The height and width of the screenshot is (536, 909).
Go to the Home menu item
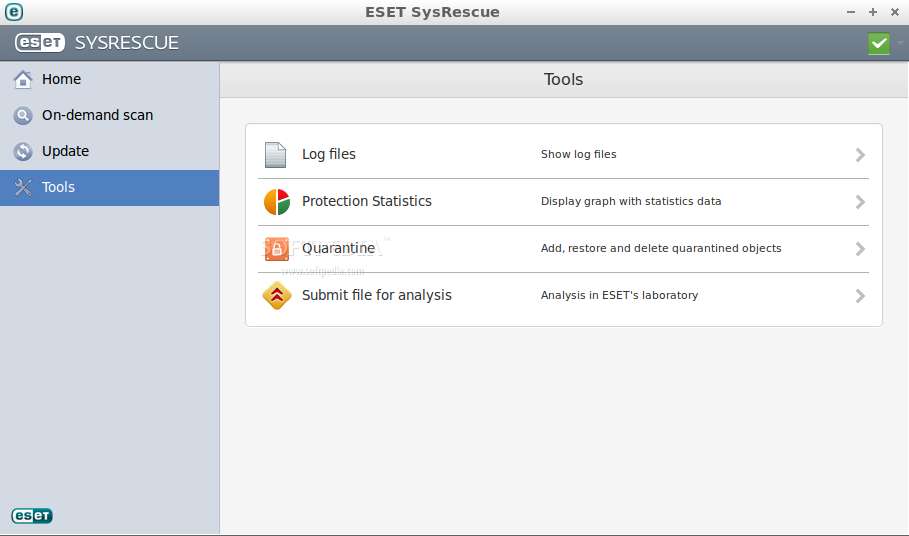tap(110, 79)
